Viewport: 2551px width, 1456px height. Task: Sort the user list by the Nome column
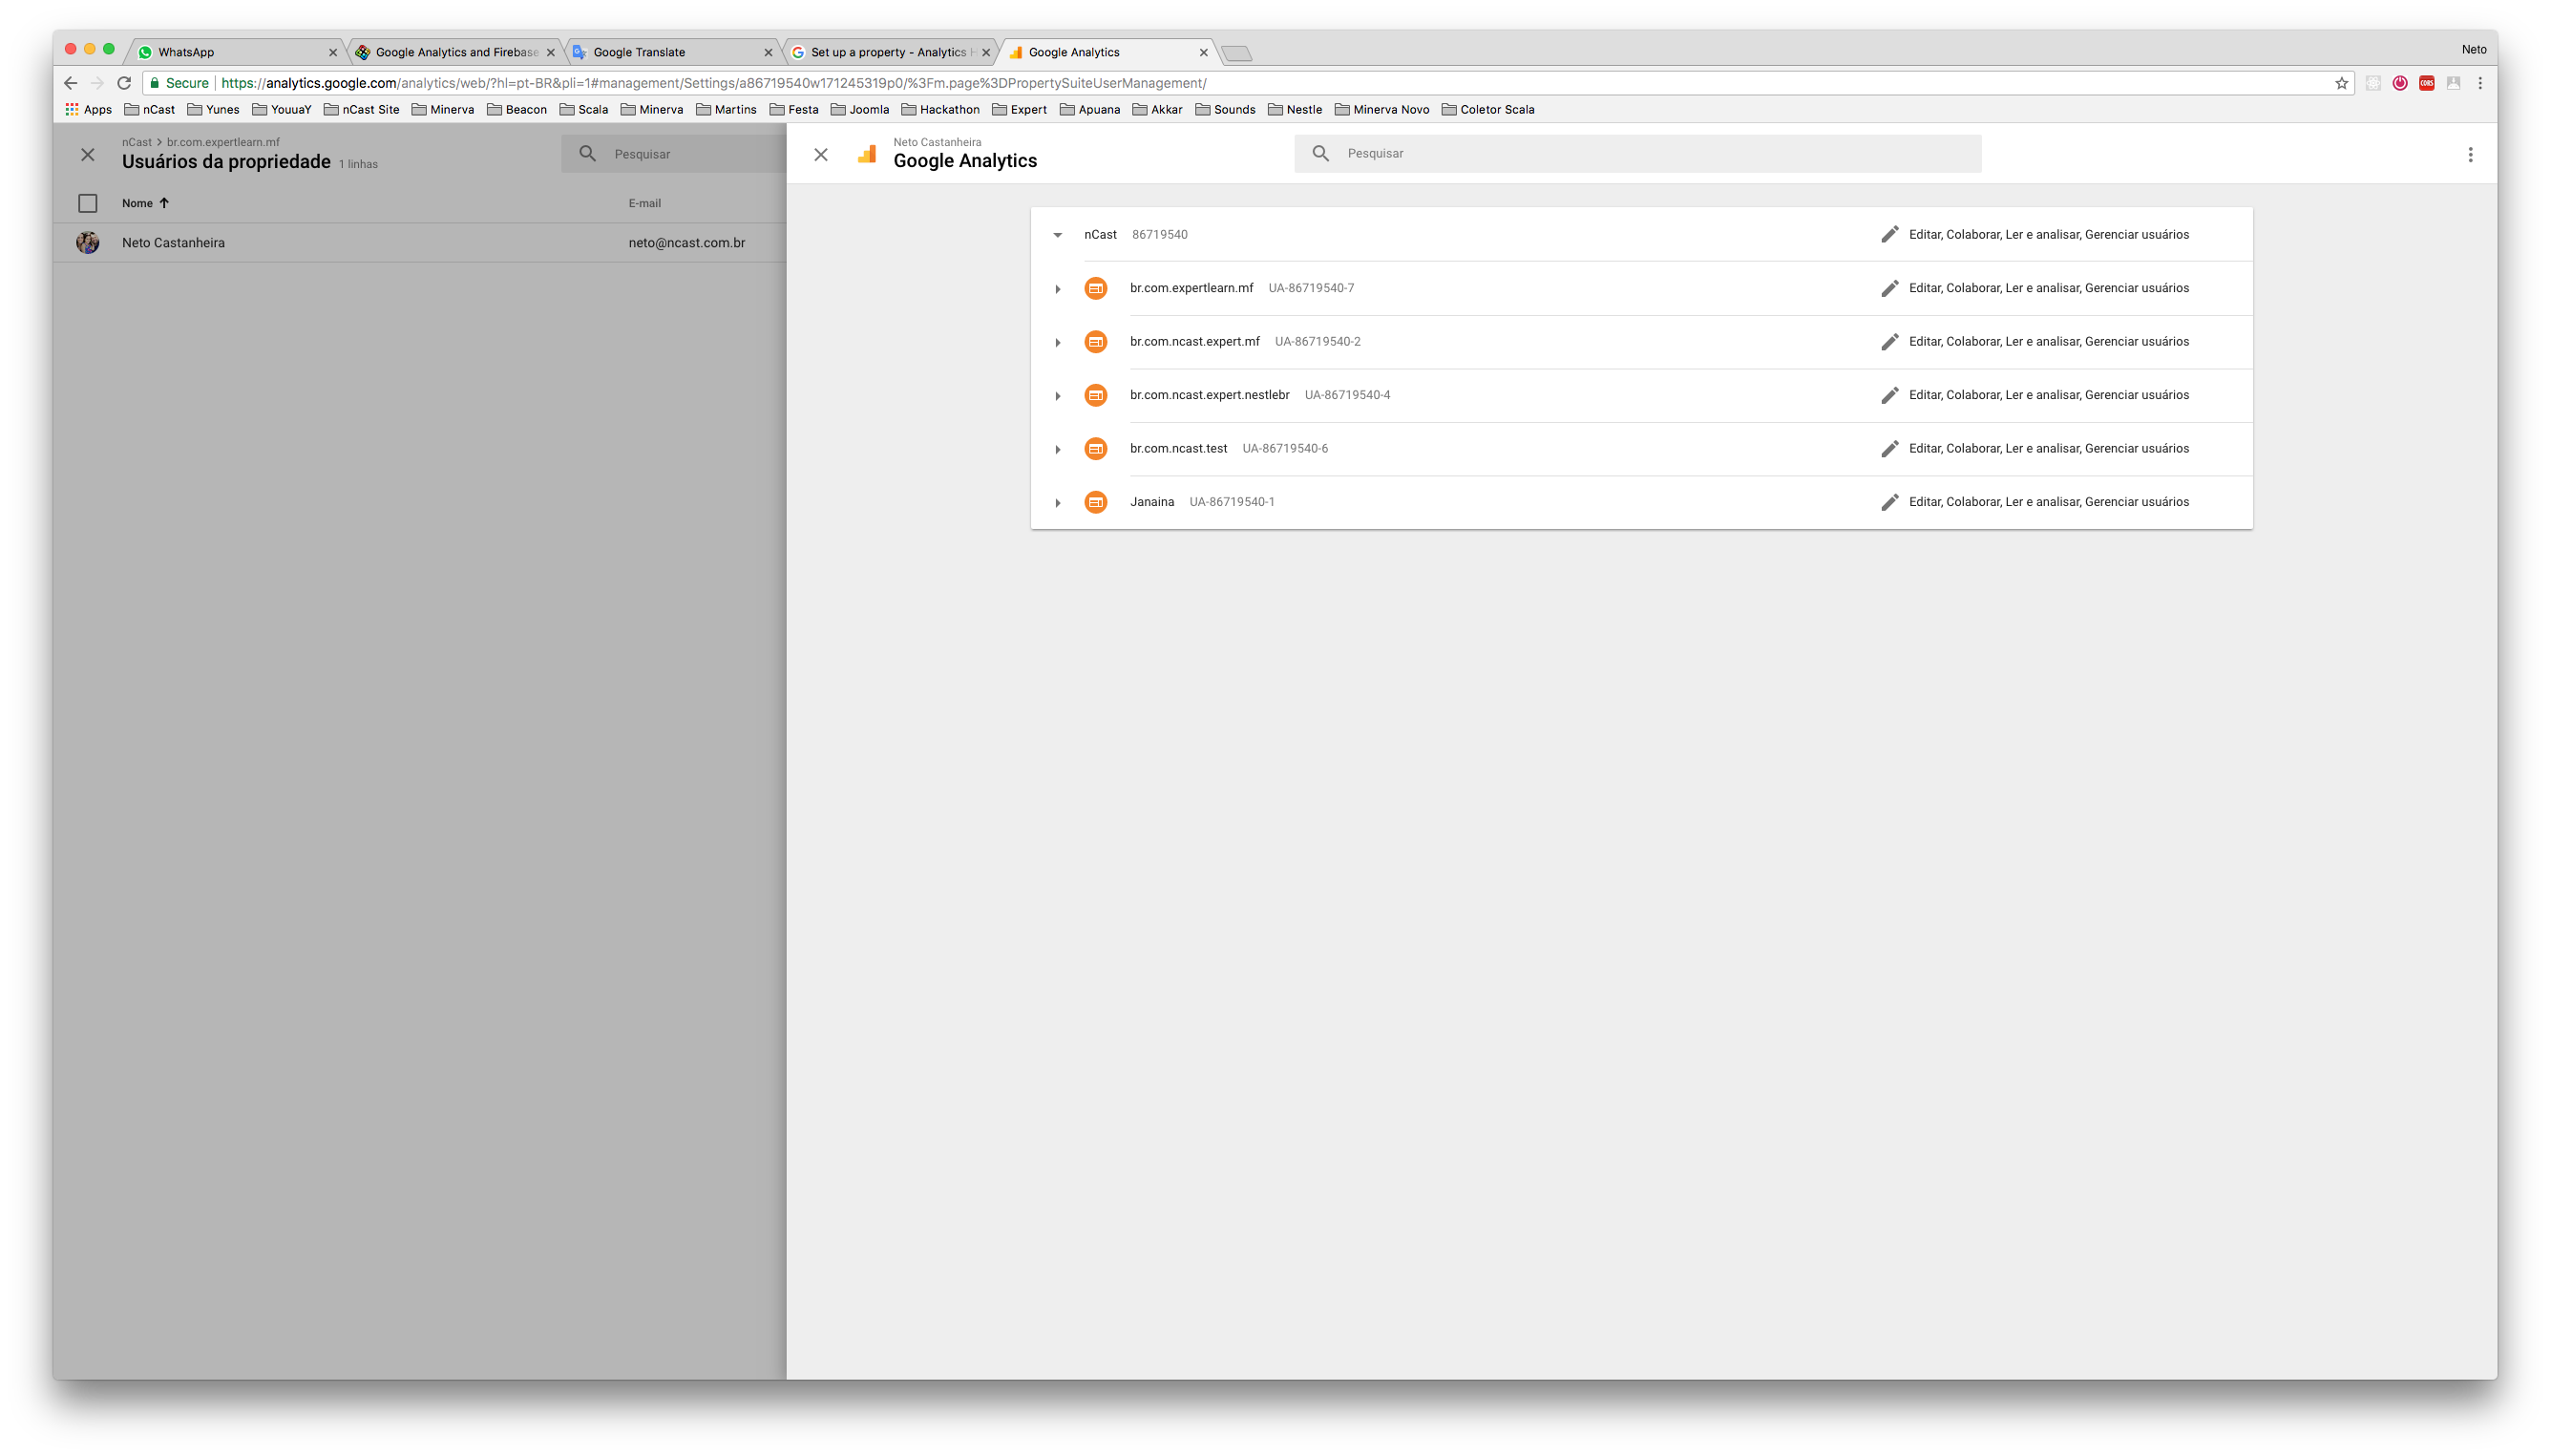pyautogui.click(x=145, y=203)
